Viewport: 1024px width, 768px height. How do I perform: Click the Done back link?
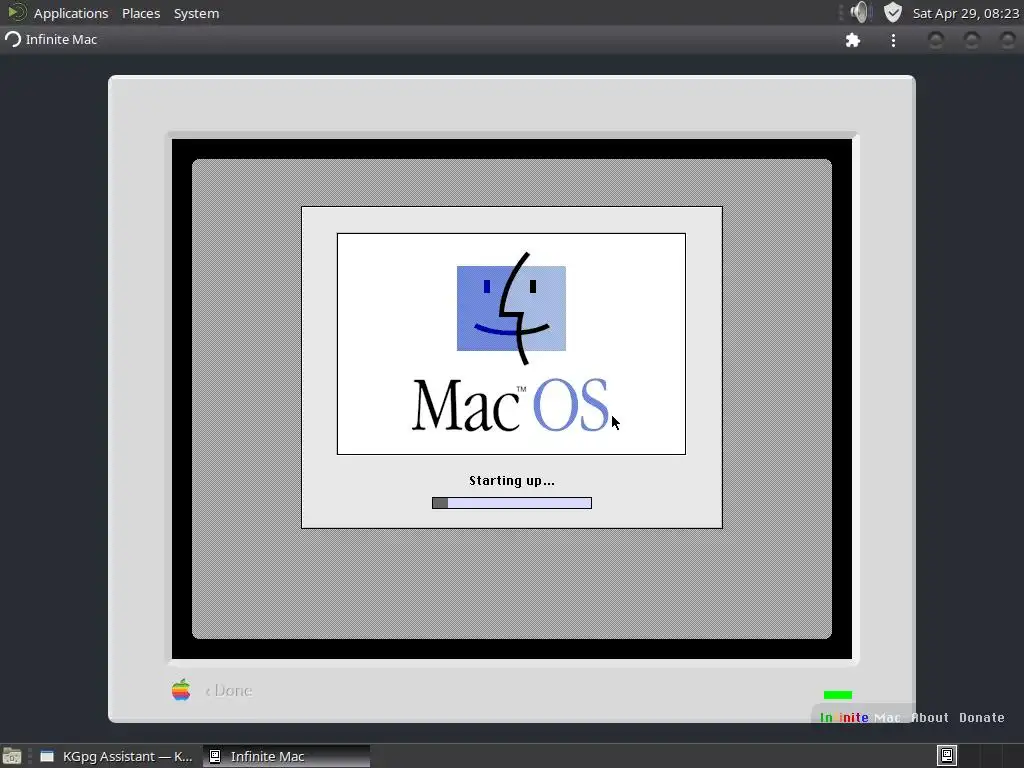click(x=229, y=690)
